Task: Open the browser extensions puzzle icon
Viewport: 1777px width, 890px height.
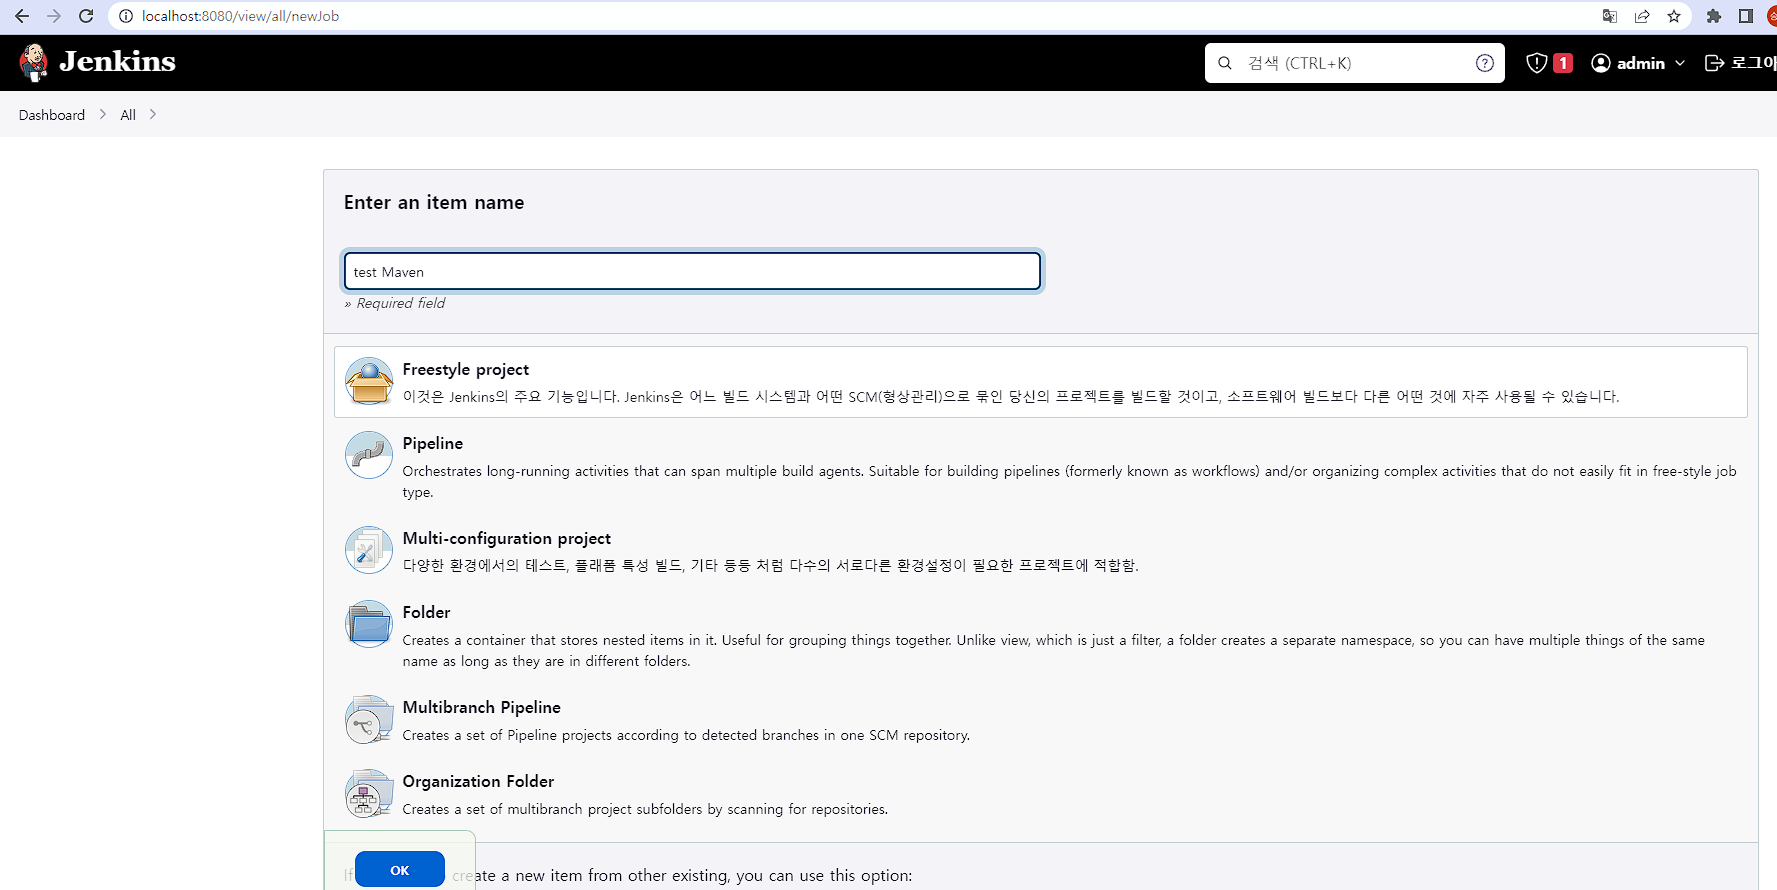Action: click(1714, 16)
